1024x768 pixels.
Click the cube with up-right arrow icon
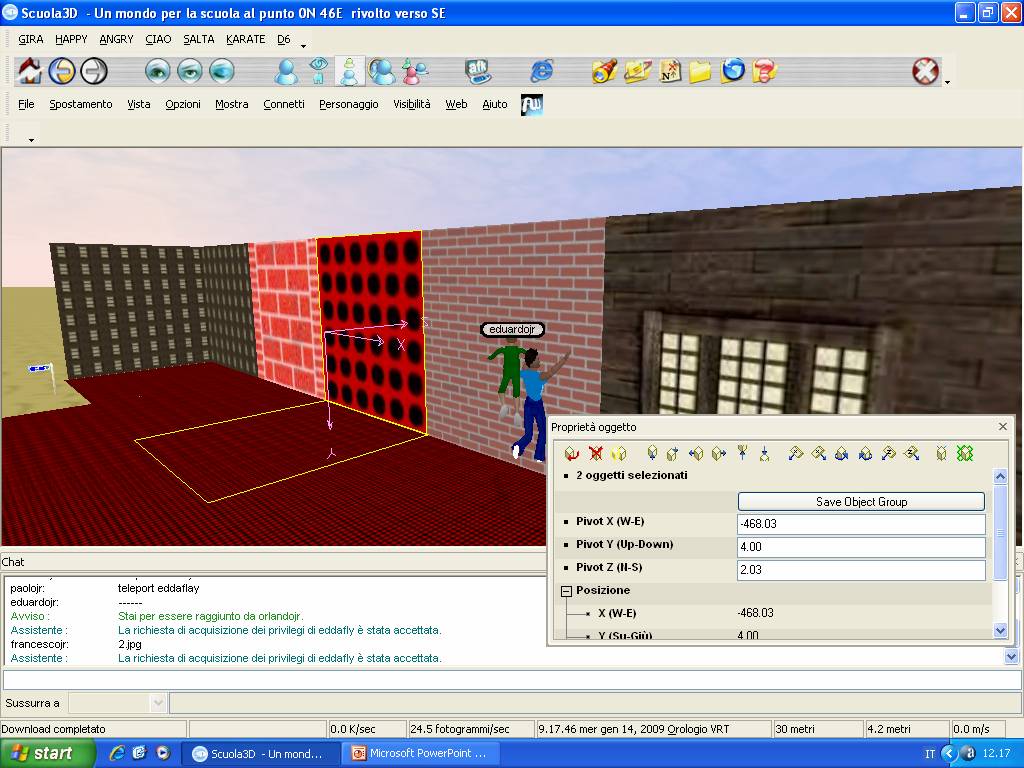pos(673,453)
